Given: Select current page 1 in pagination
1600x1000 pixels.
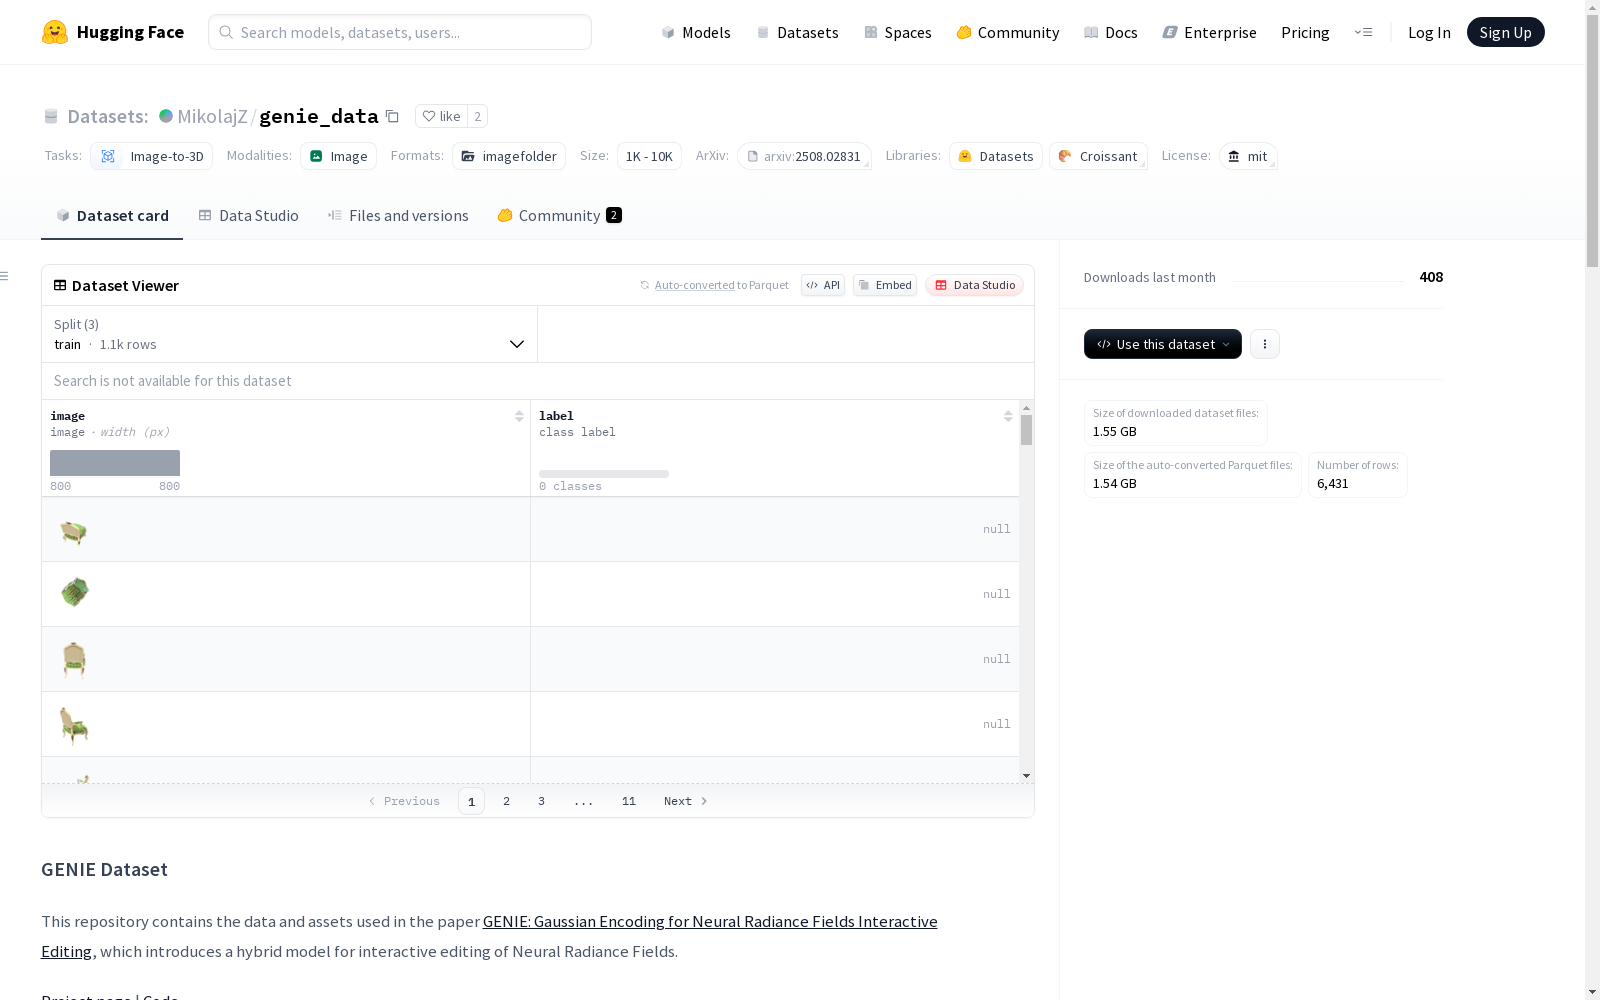Looking at the screenshot, I should click(x=471, y=801).
